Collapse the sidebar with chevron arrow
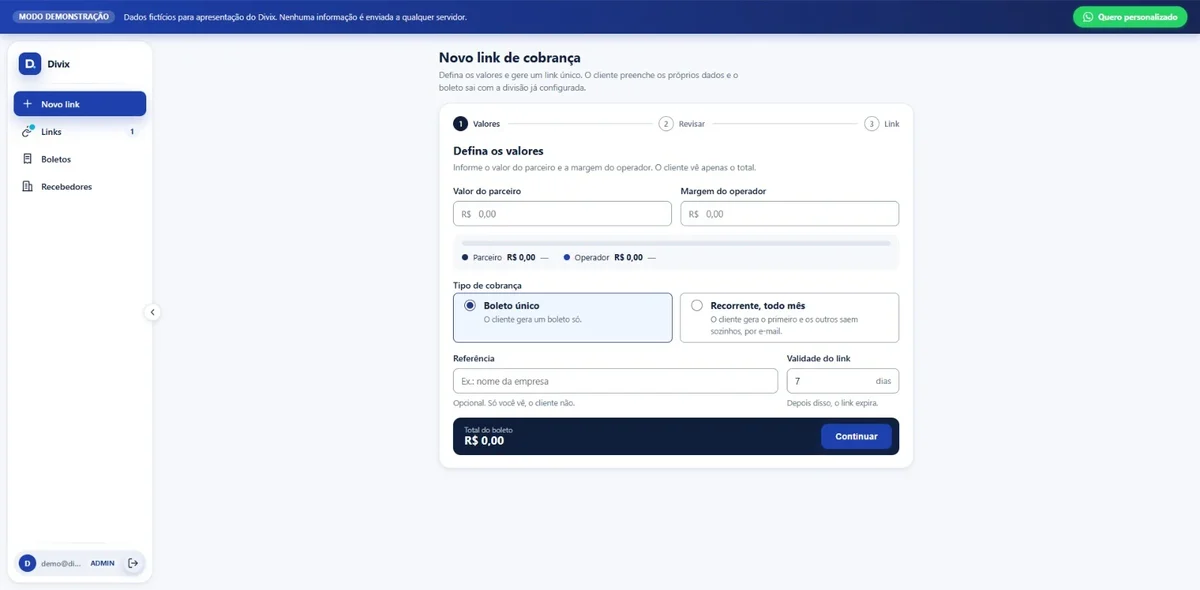Viewport: 1200px width, 590px height. [152, 312]
